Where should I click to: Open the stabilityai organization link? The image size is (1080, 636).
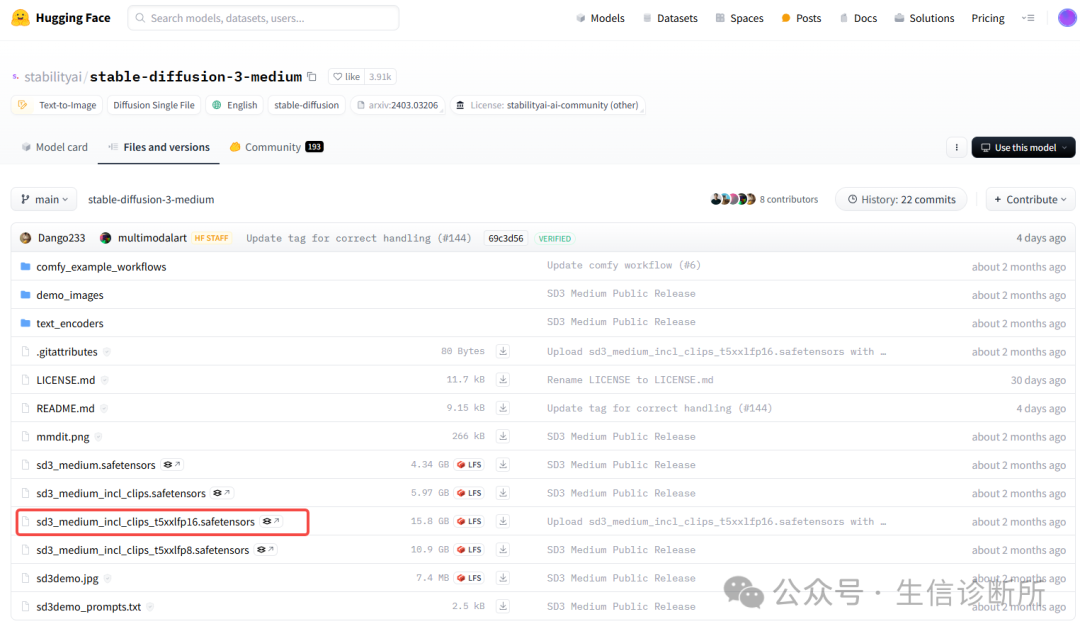tap(52, 76)
